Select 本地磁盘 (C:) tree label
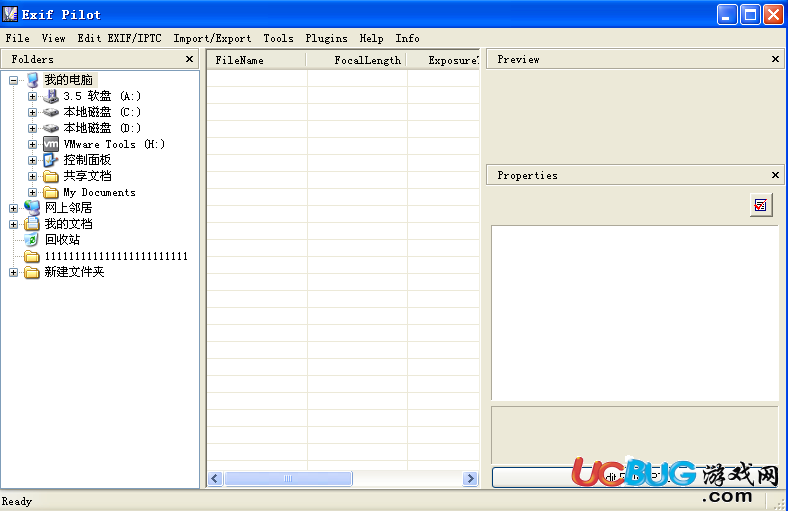The image size is (788, 511). pyautogui.click(x=102, y=112)
